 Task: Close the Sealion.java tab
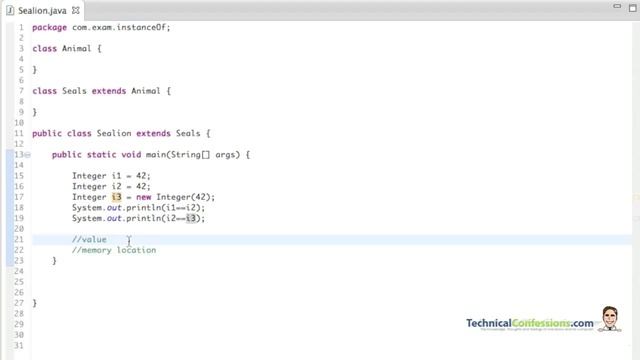pos(76,11)
